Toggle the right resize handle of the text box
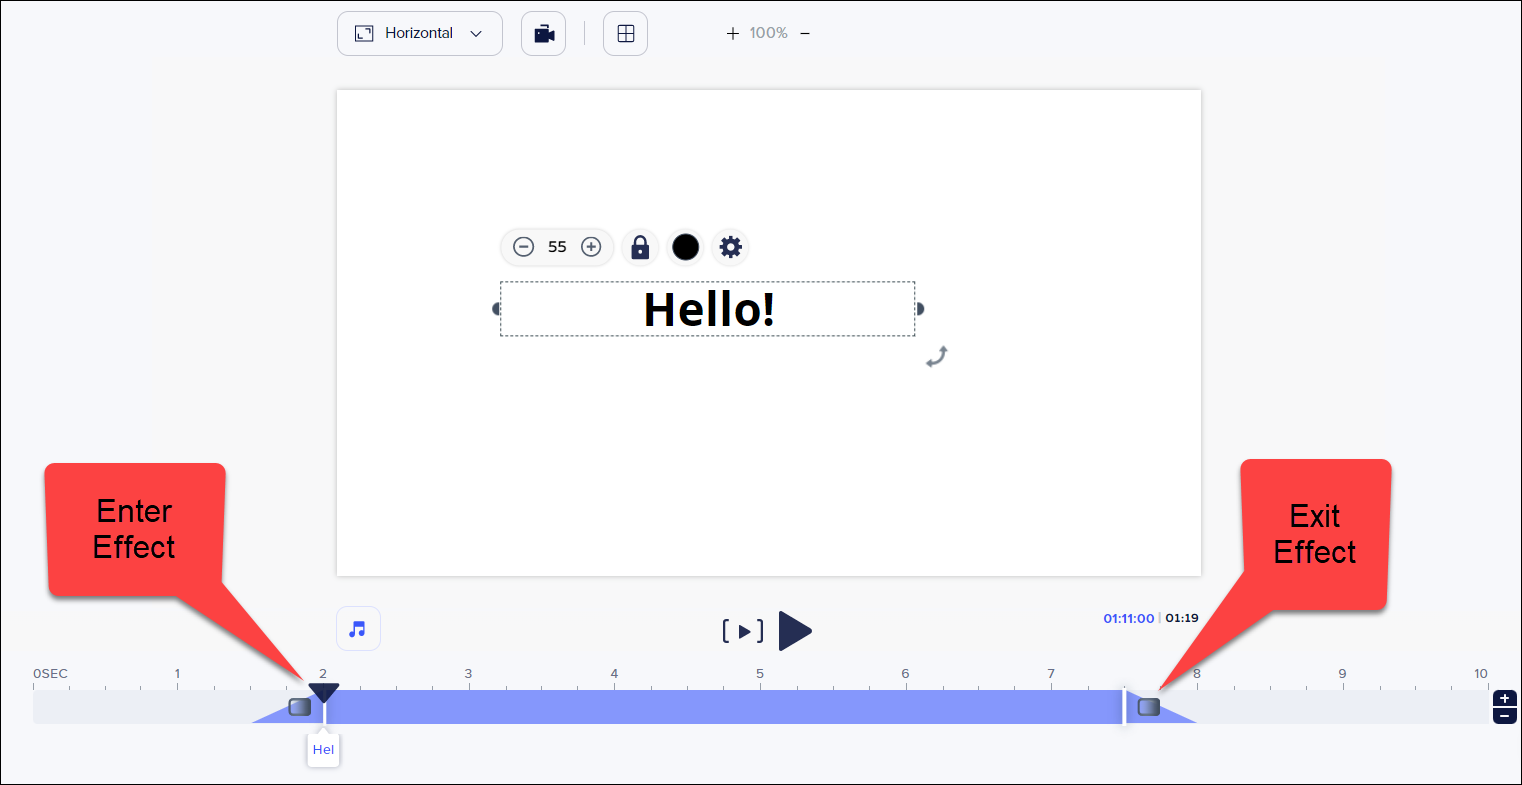1522x785 pixels. click(917, 309)
